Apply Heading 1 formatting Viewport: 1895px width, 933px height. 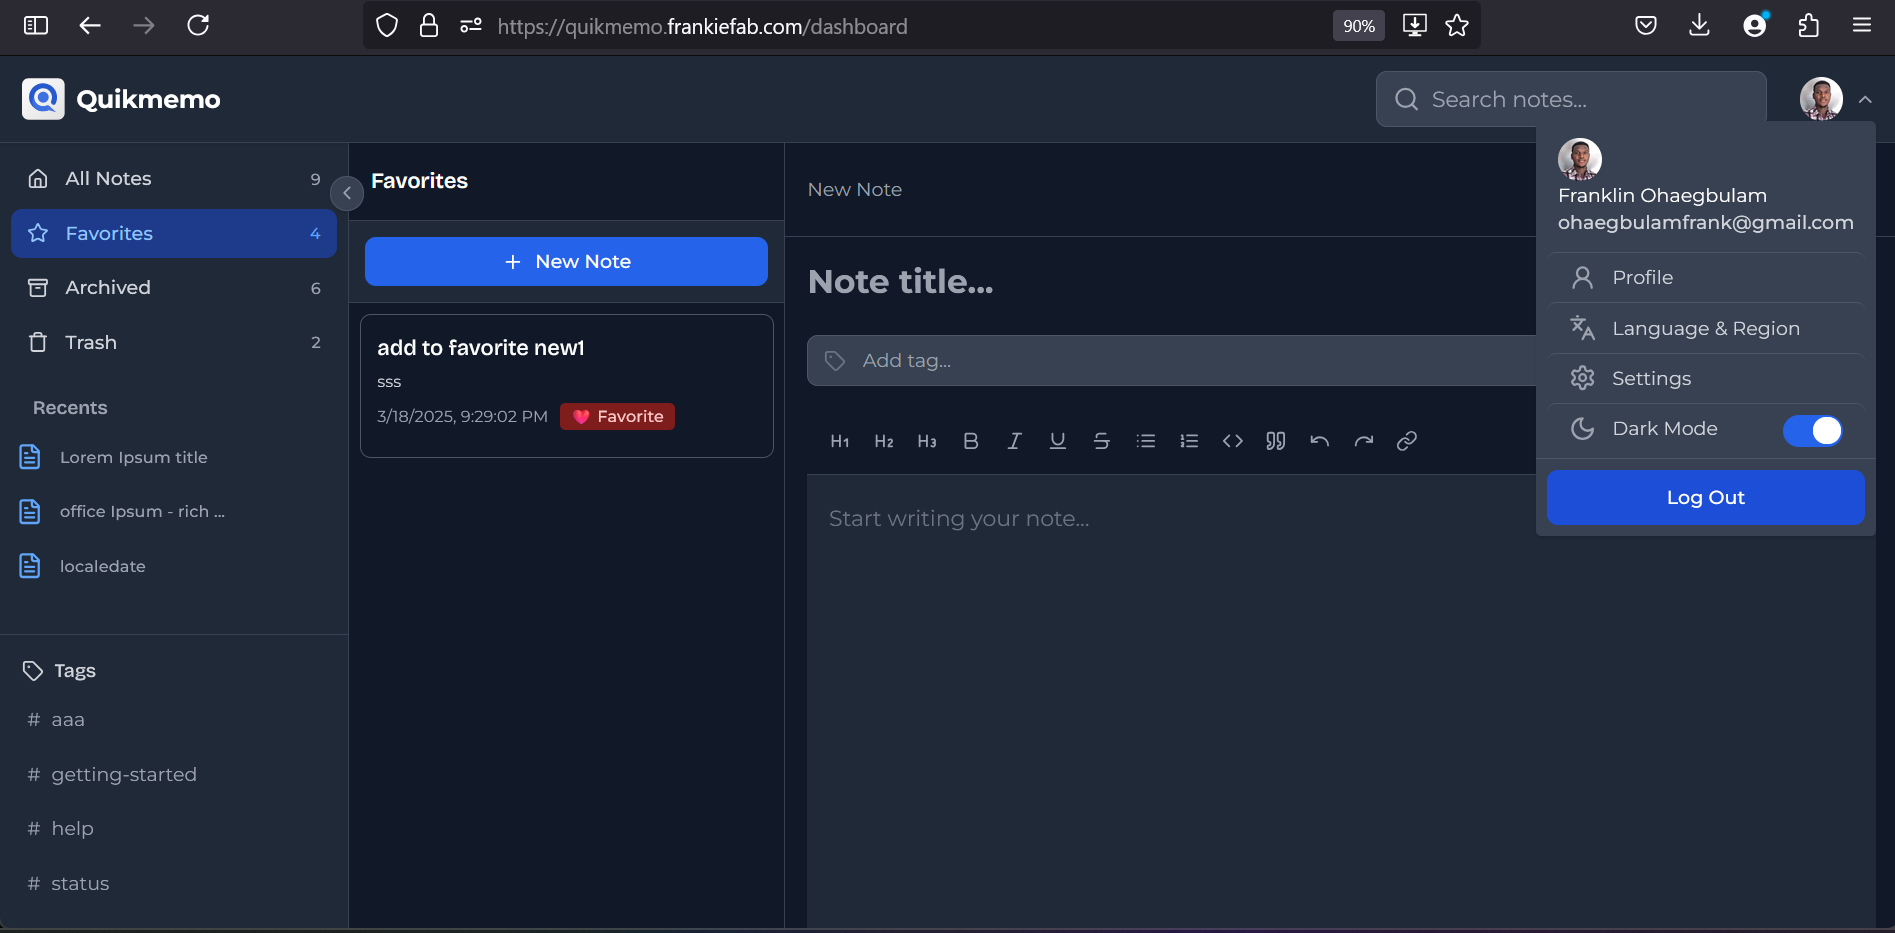pyautogui.click(x=839, y=440)
